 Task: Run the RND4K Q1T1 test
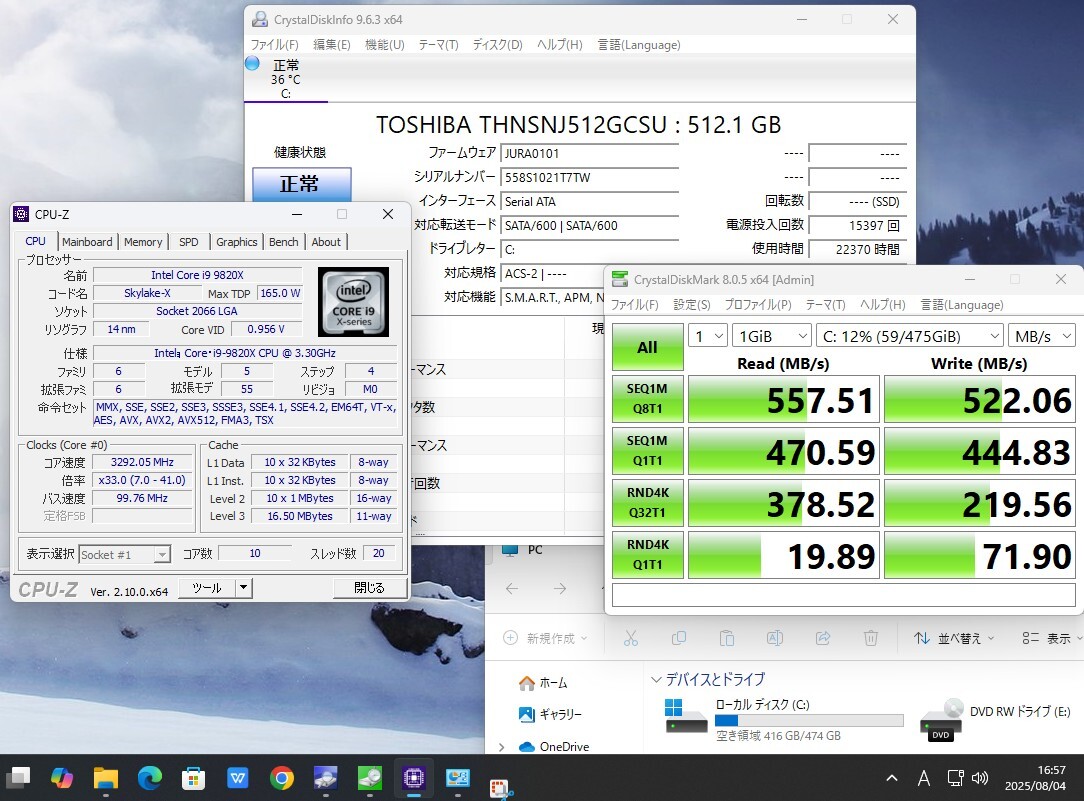[x=647, y=554]
